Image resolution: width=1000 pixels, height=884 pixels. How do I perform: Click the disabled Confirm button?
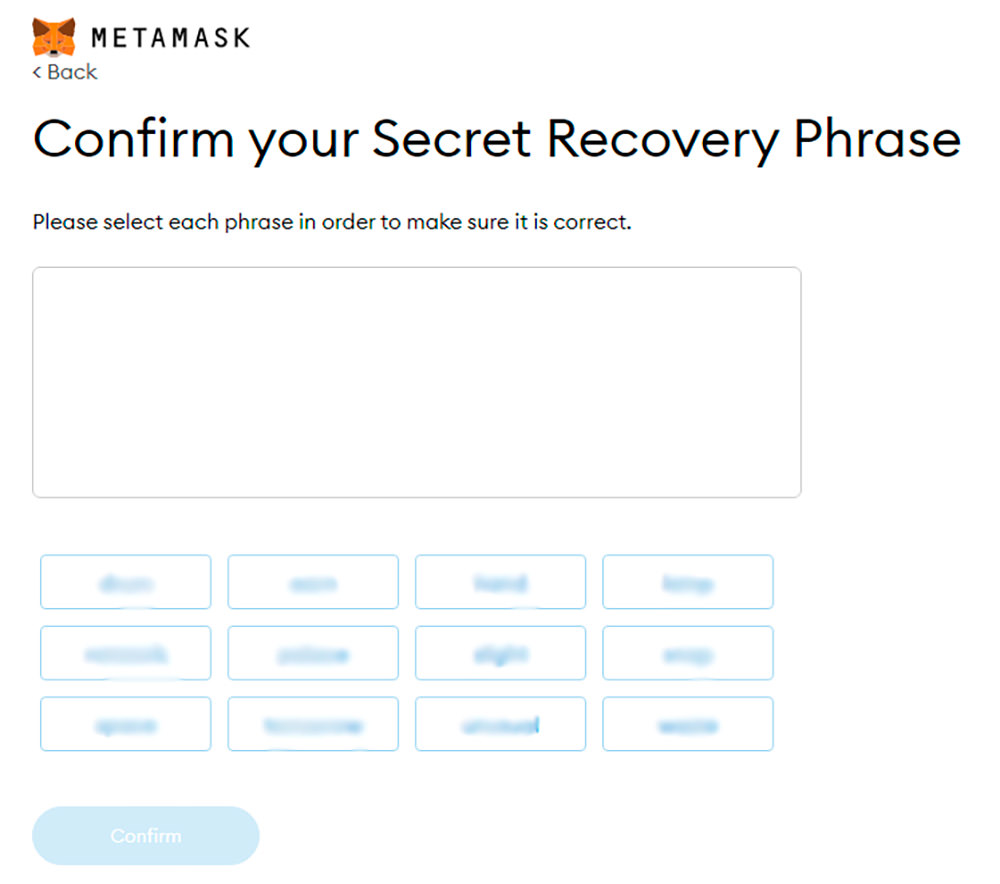(146, 836)
